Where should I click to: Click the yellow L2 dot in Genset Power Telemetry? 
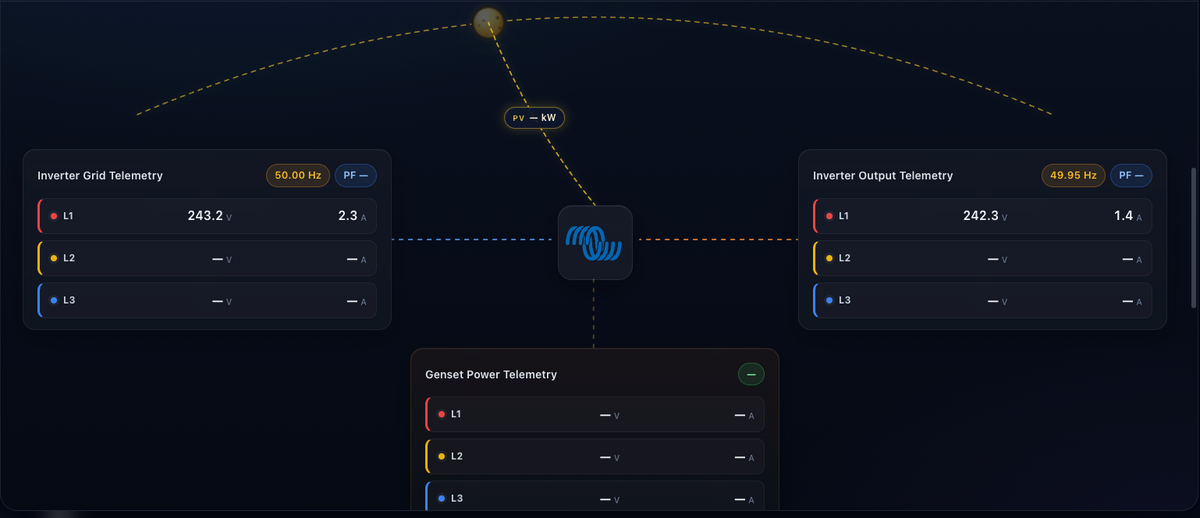coord(441,456)
